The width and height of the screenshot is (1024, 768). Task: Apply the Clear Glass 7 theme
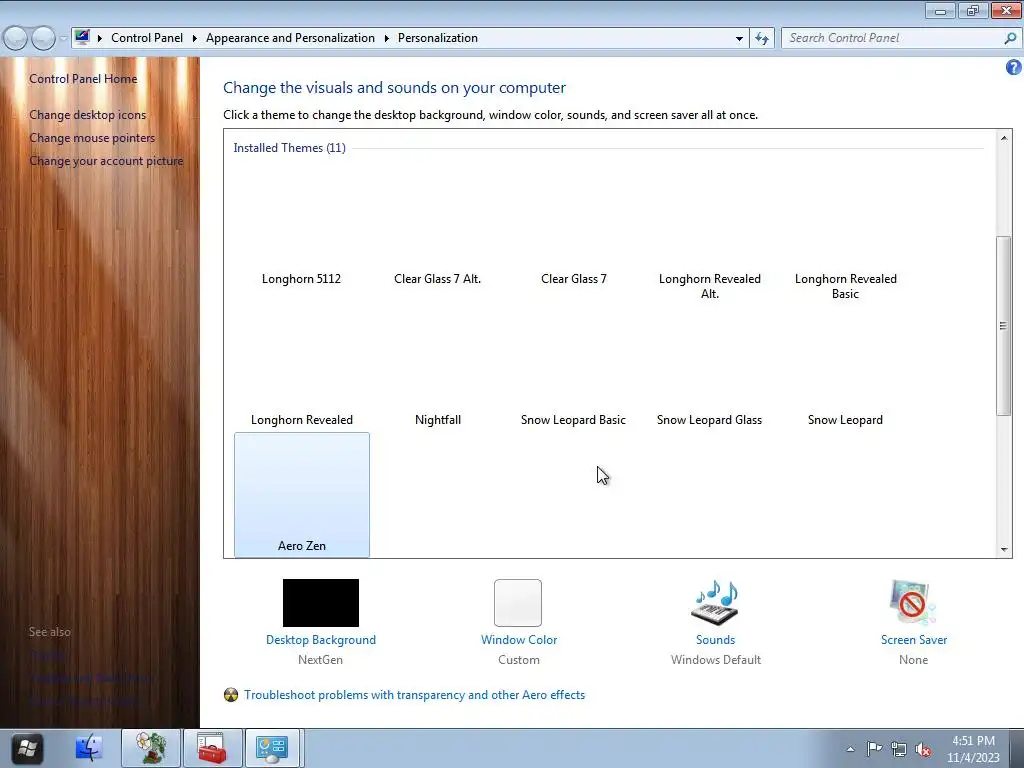573,225
